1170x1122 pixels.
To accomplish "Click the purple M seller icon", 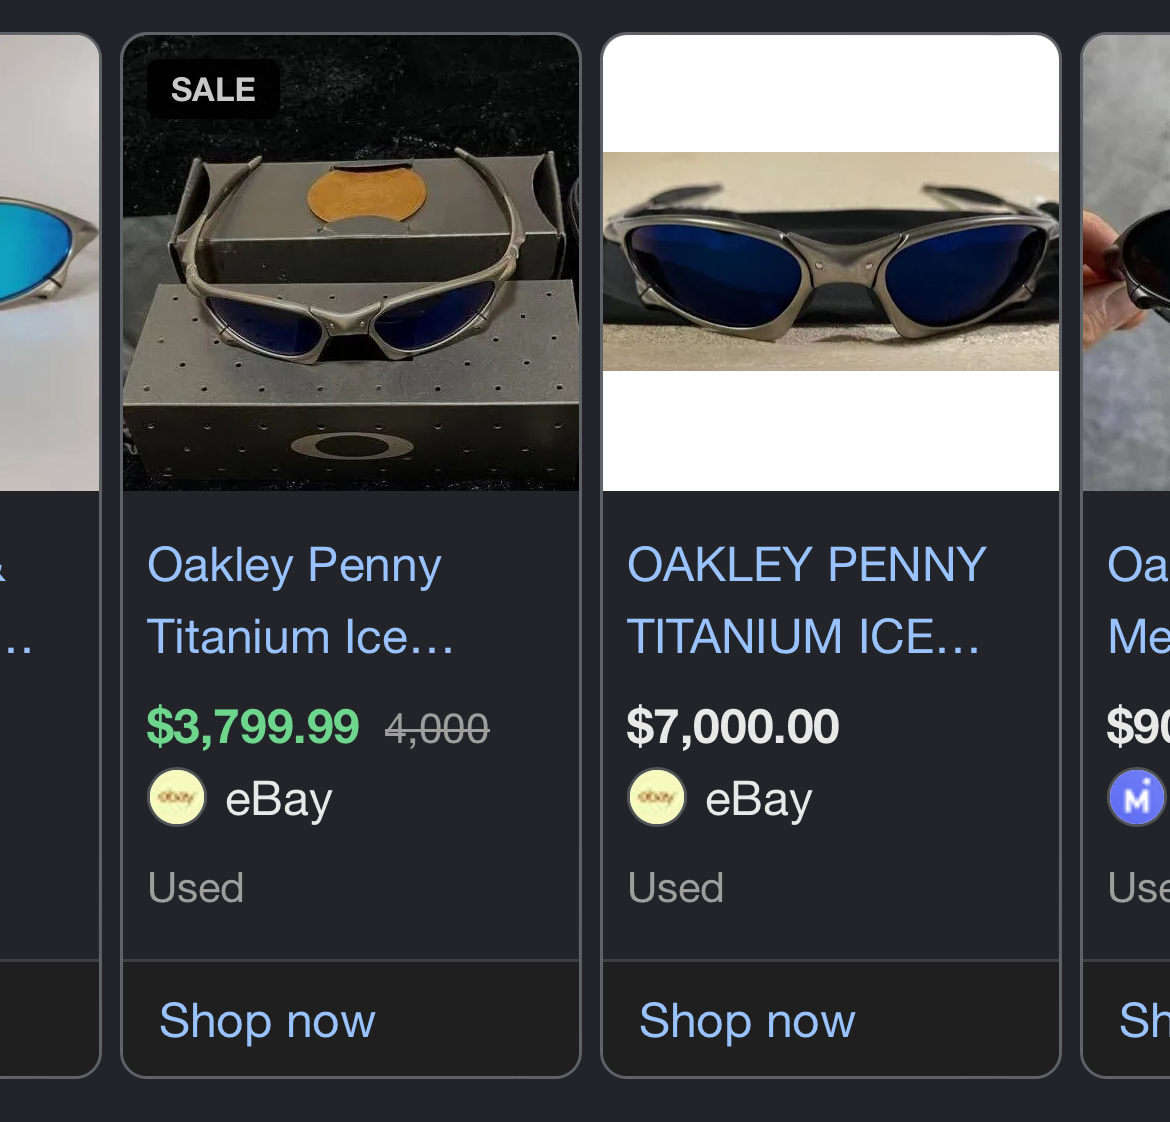I will point(1137,798).
